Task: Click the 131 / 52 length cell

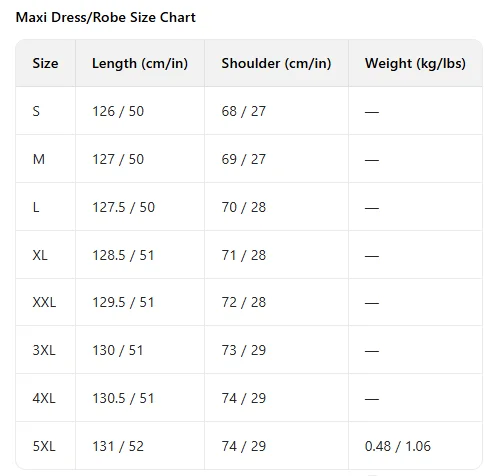Action: tap(118, 446)
